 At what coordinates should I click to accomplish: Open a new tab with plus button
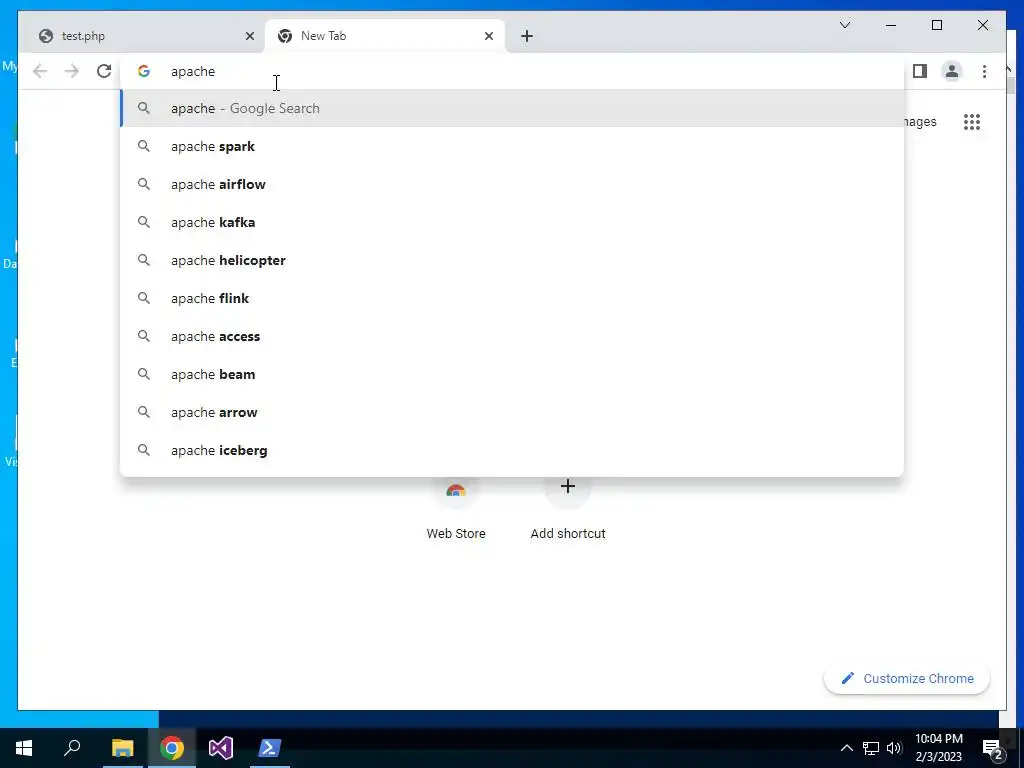[527, 36]
